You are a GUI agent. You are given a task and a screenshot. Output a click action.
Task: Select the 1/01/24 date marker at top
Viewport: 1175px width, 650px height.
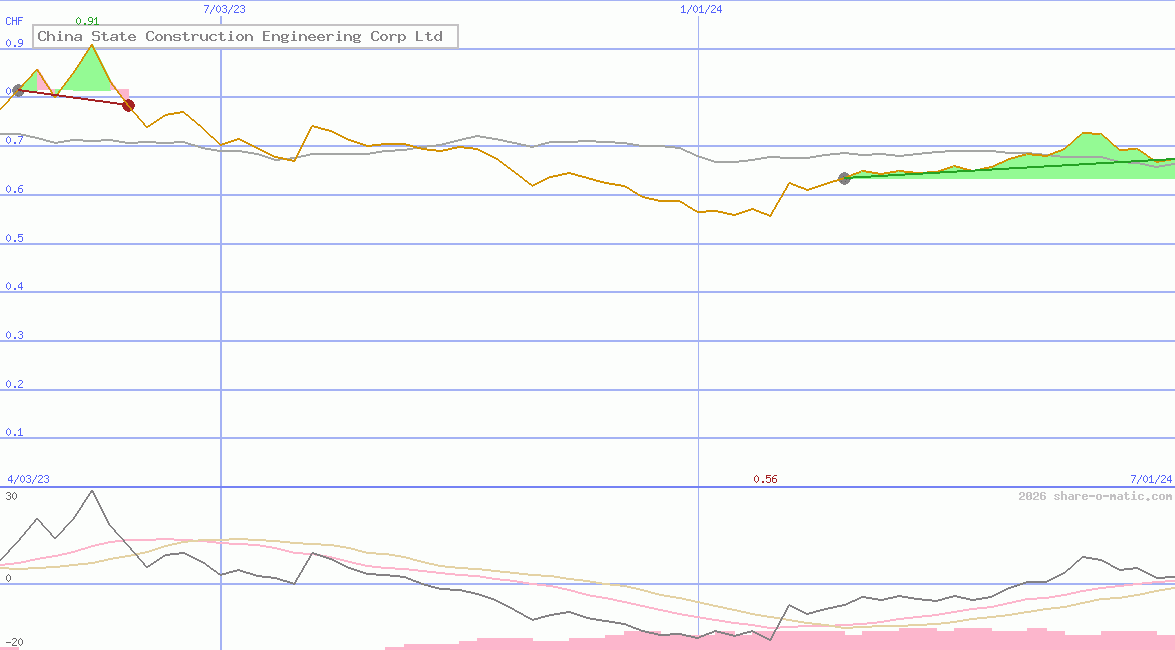click(701, 9)
